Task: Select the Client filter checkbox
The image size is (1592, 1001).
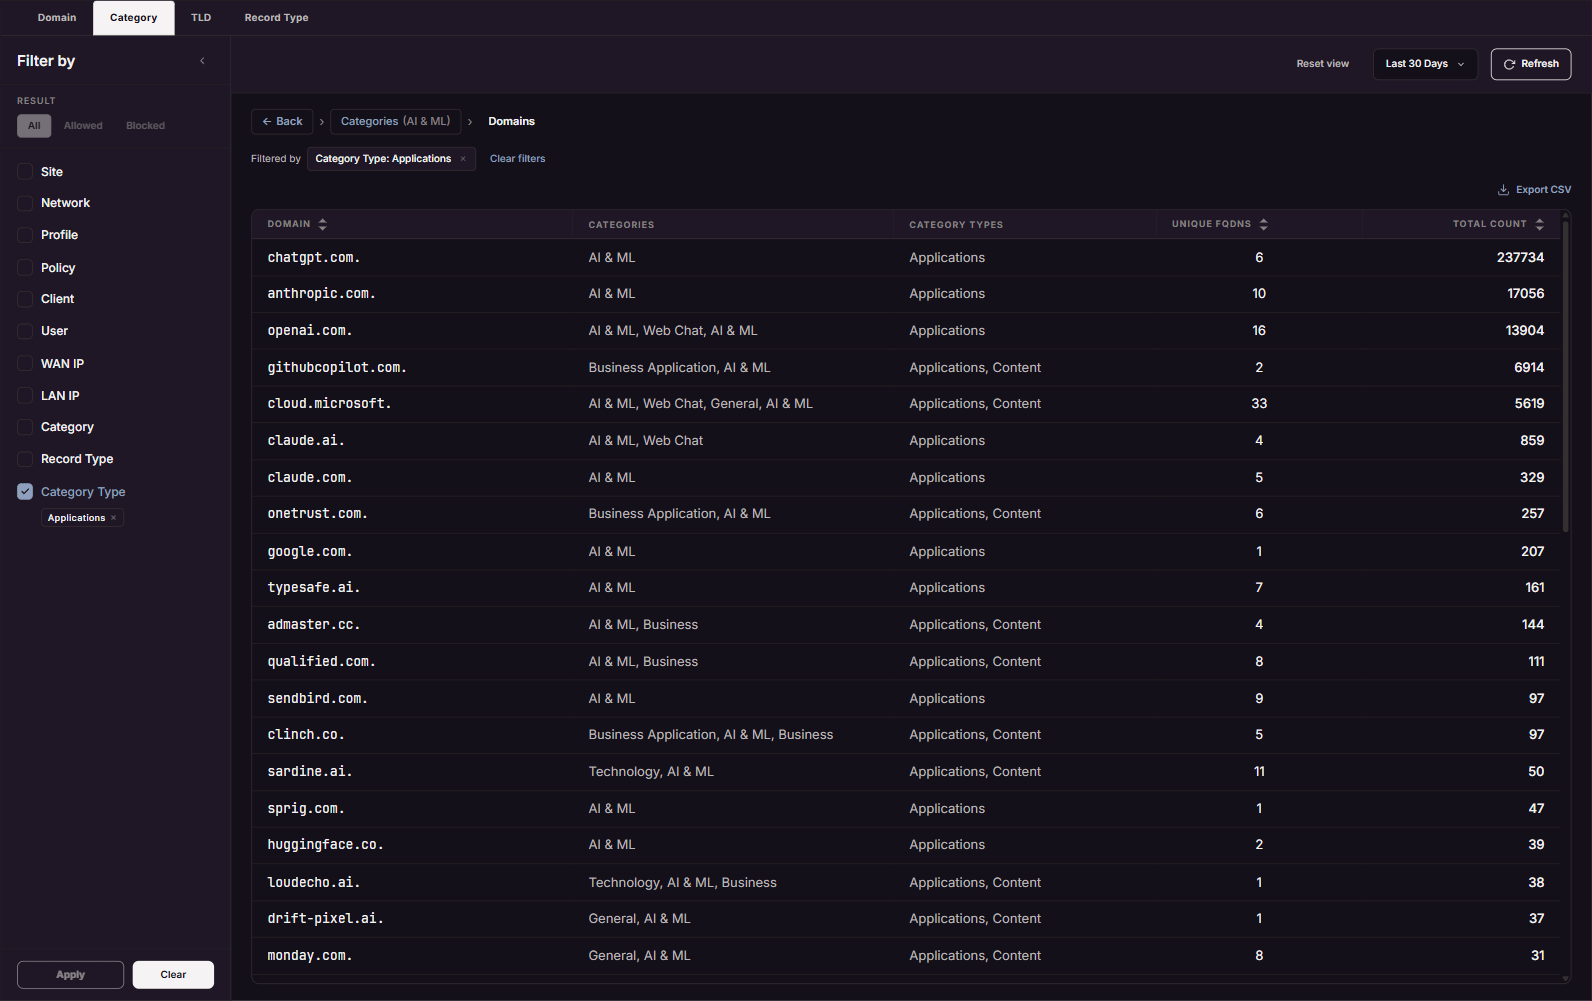Action: (x=25, y=299)
